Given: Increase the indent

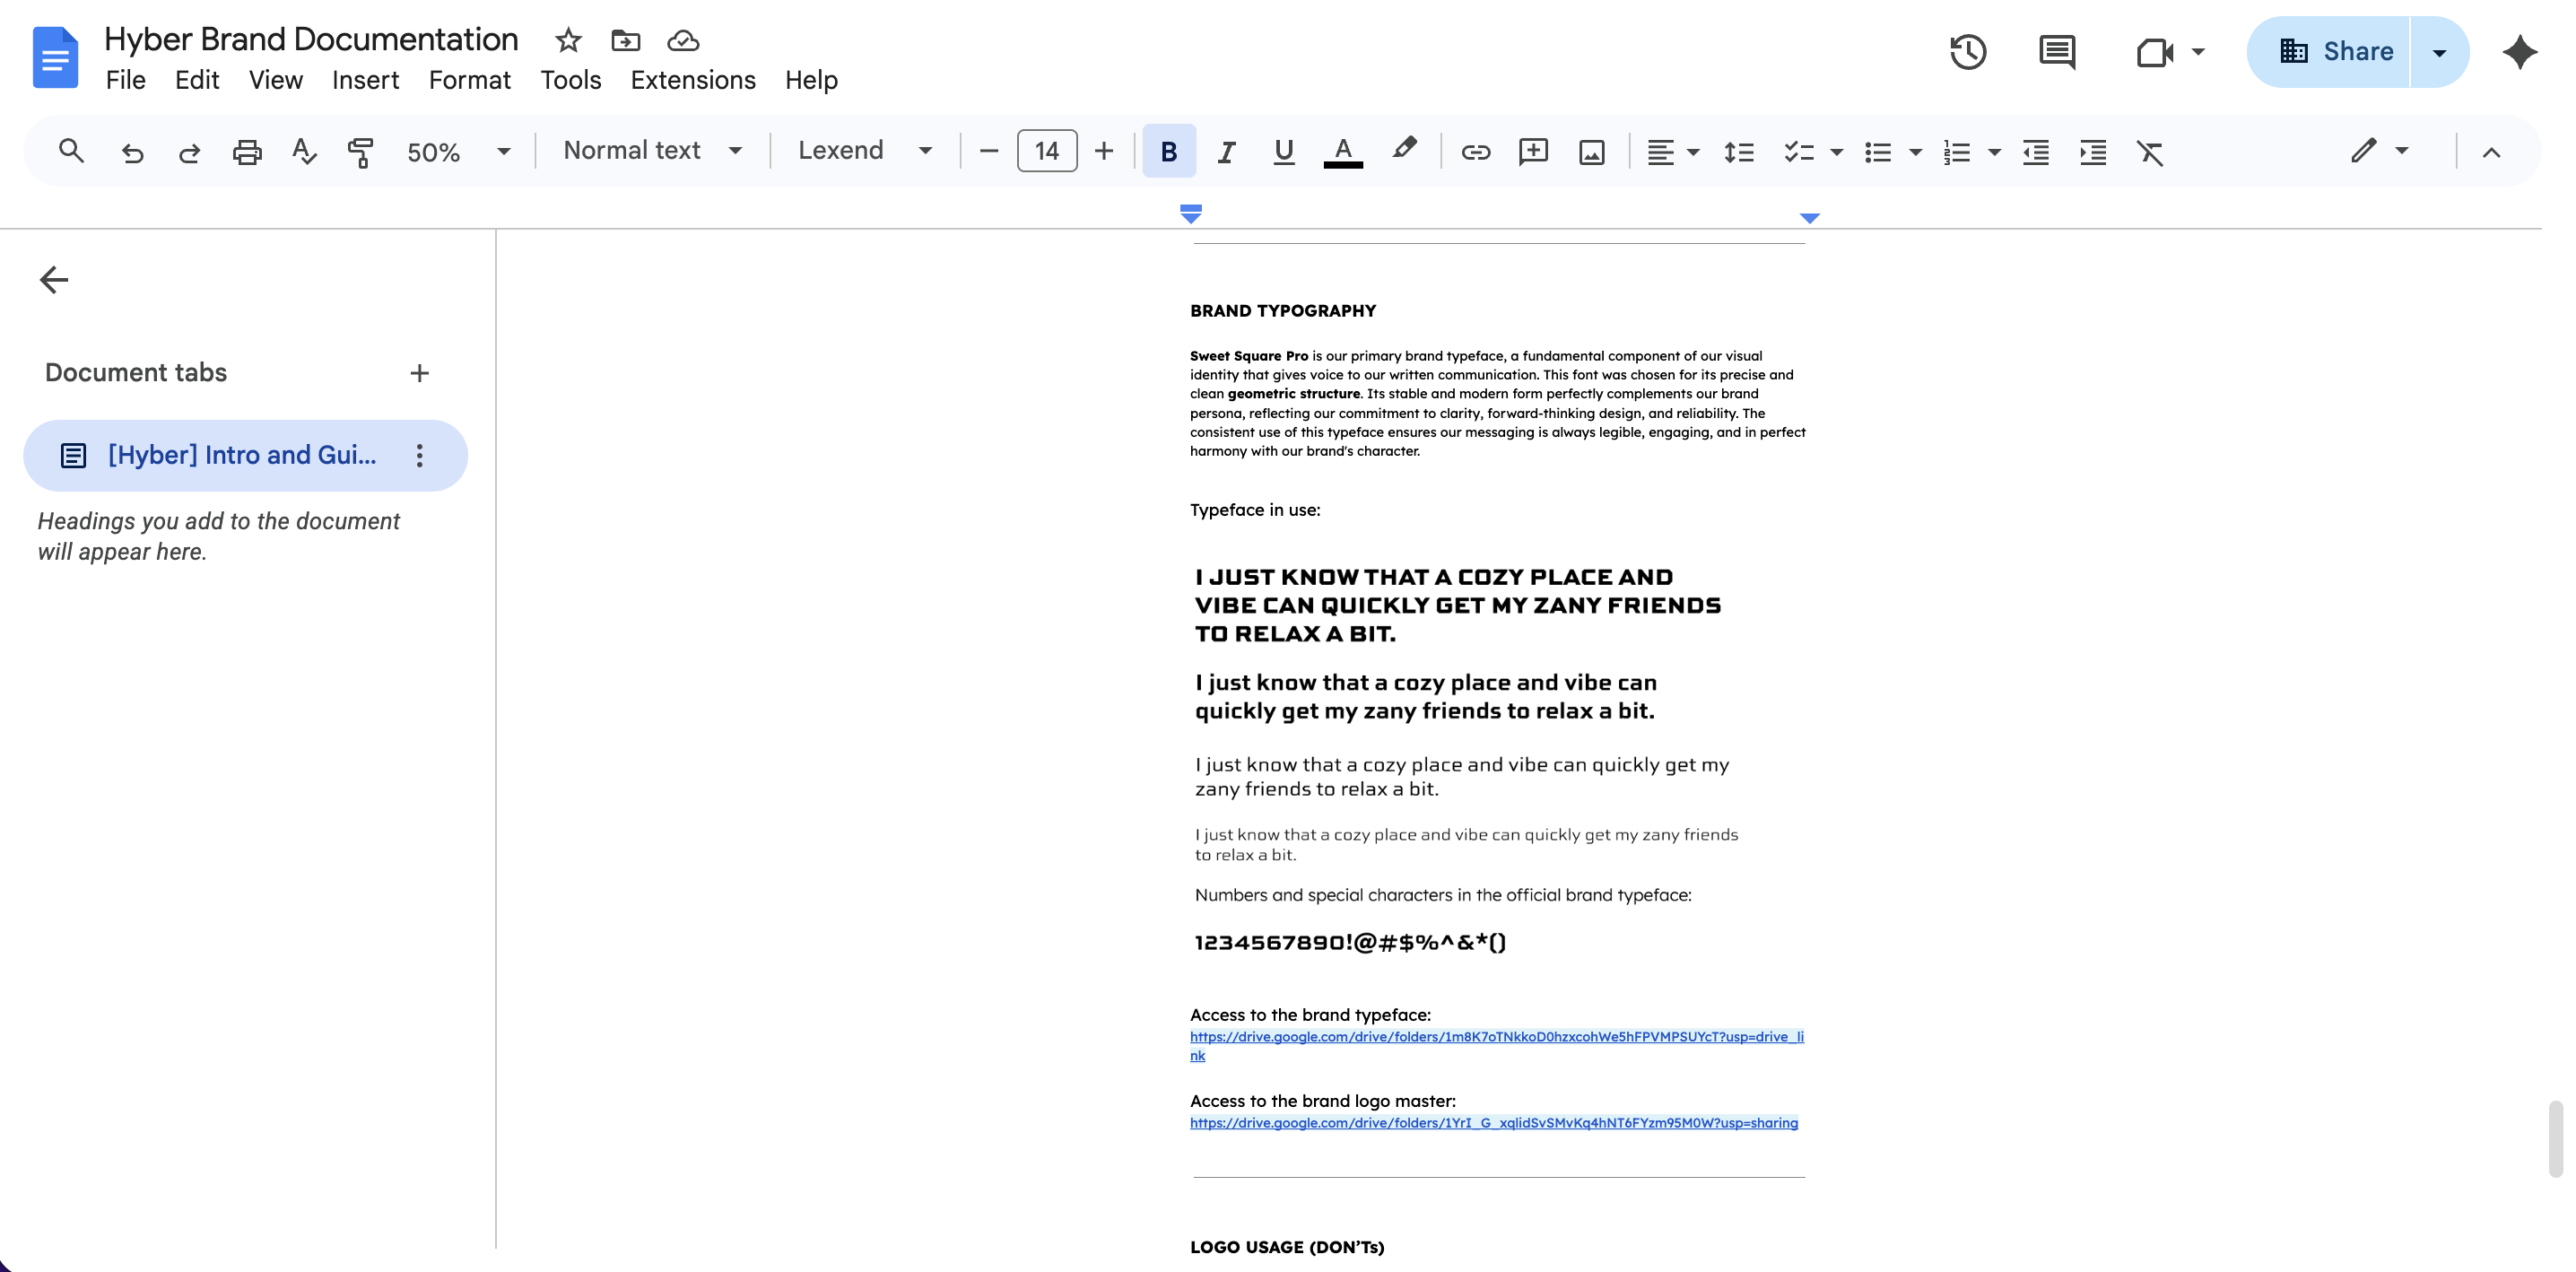Looking at the screenshot, I should pyautogui.click(x=2093, y=152).
